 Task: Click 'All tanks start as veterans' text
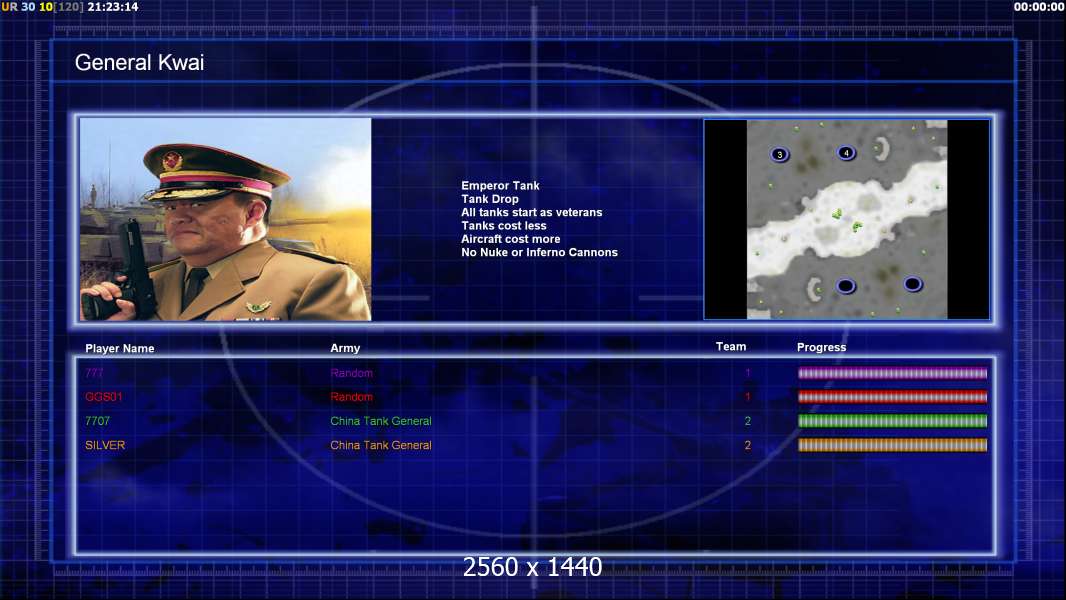pos(532,212)
